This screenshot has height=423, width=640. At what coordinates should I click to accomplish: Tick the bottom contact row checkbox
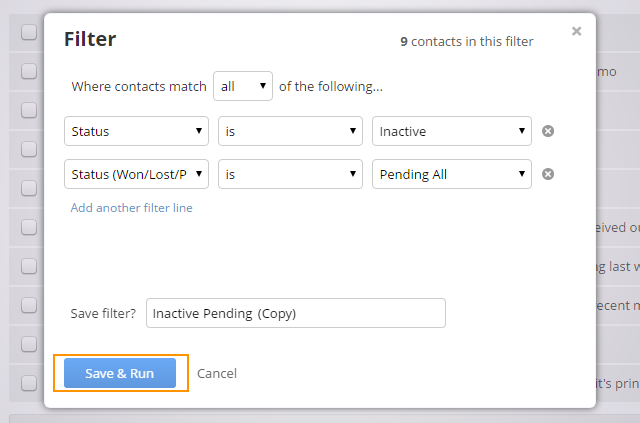pos(29,383)
